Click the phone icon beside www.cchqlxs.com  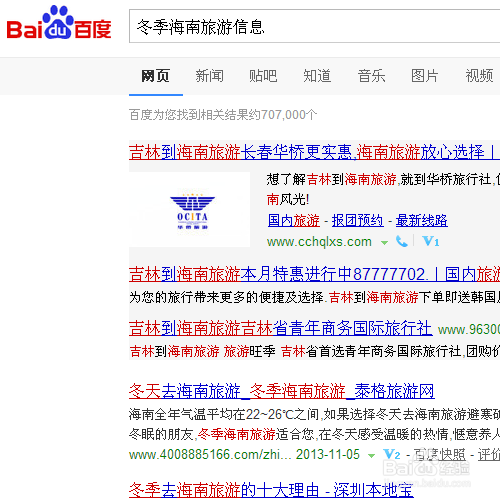pyautogui.click(x=402, y=241)
